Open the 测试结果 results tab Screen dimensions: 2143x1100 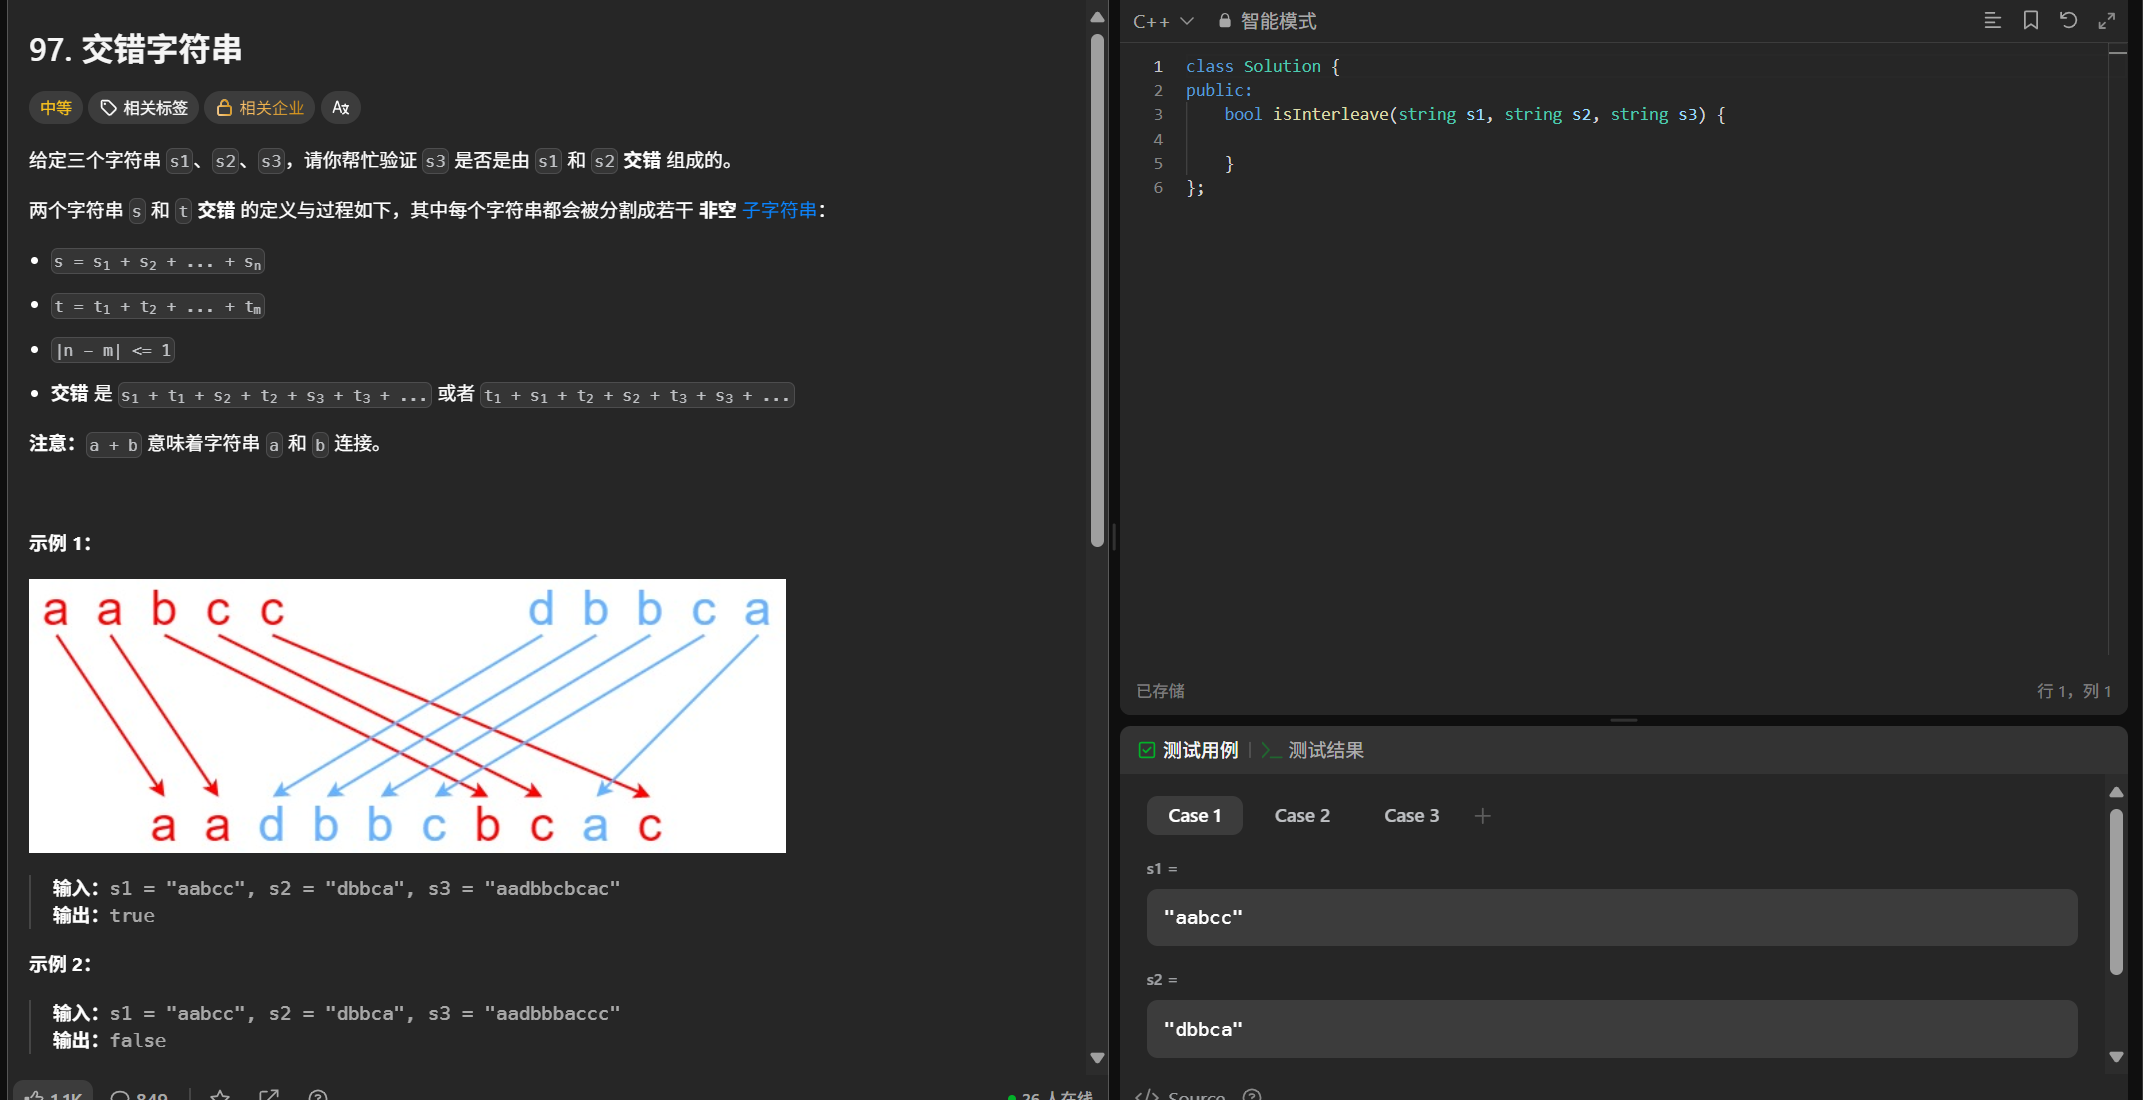(1313, 750)
